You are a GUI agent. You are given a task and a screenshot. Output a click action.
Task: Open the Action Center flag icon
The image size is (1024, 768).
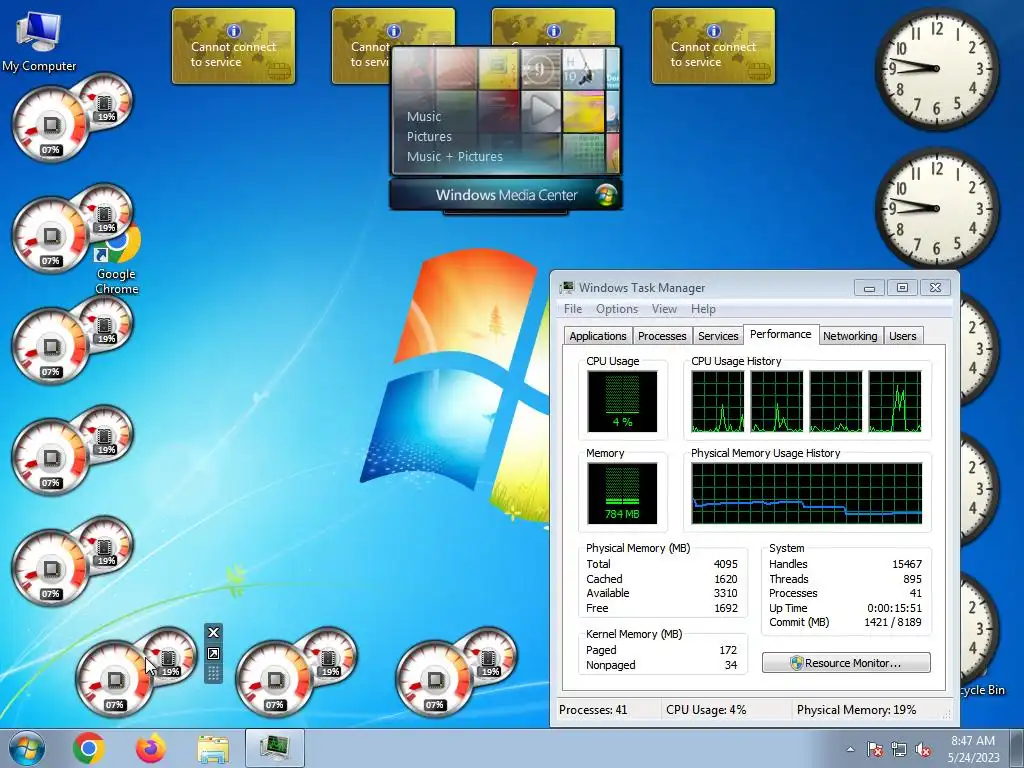pos(874,749)
